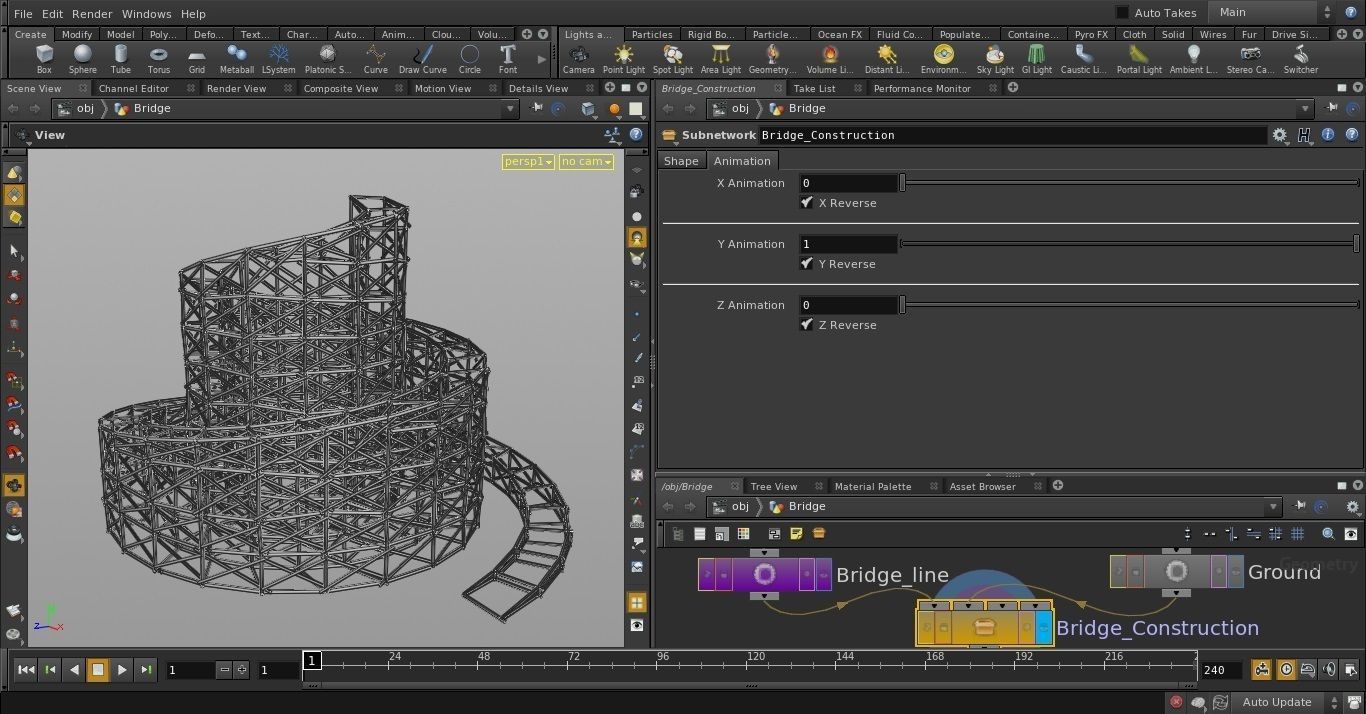This screenshot has width=1366, height=714.
Task: Open the Material Palette tab
Action: tap(873, 486)
